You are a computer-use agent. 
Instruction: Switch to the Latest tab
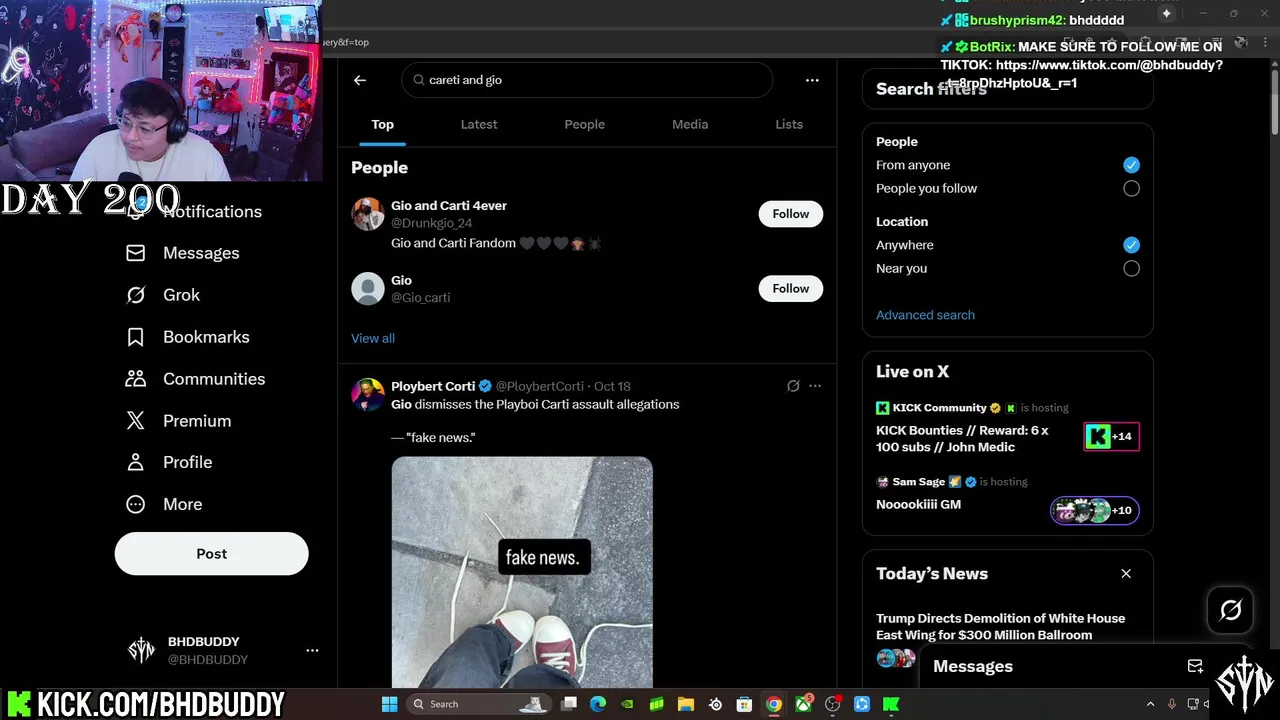pyautogui.click(x=479, y=124)
